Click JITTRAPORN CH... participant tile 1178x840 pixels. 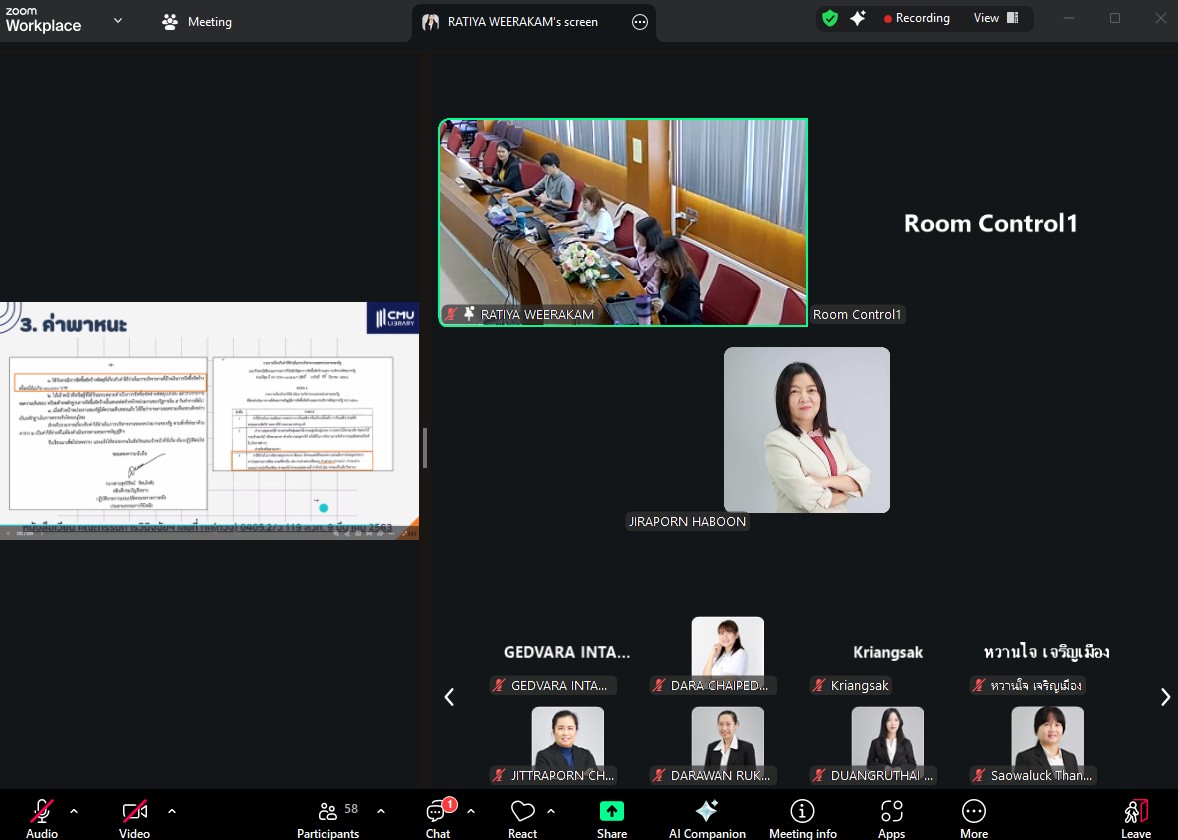567,745
